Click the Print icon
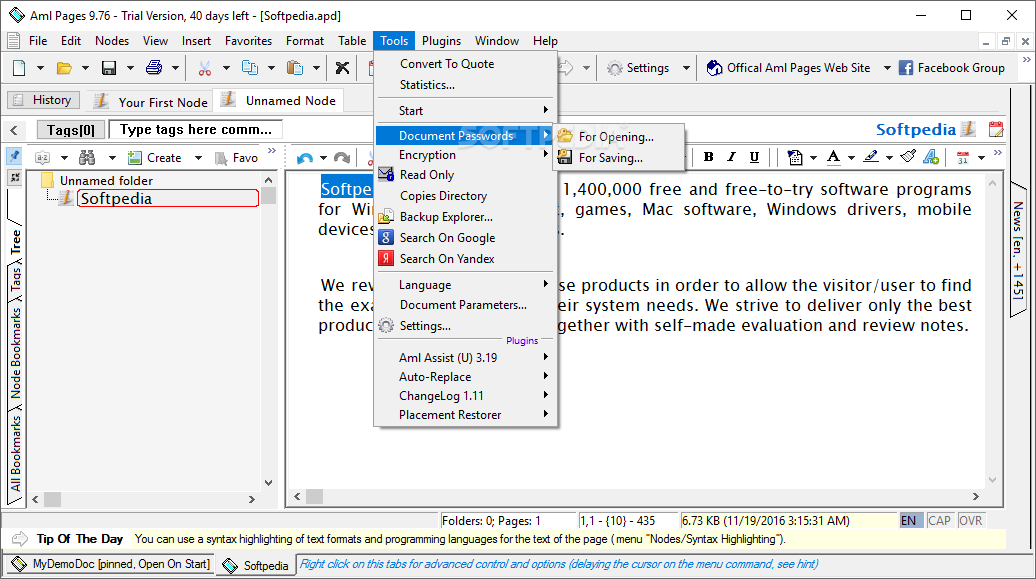Viewport: 1036px width, 579px height. point(154,67)
